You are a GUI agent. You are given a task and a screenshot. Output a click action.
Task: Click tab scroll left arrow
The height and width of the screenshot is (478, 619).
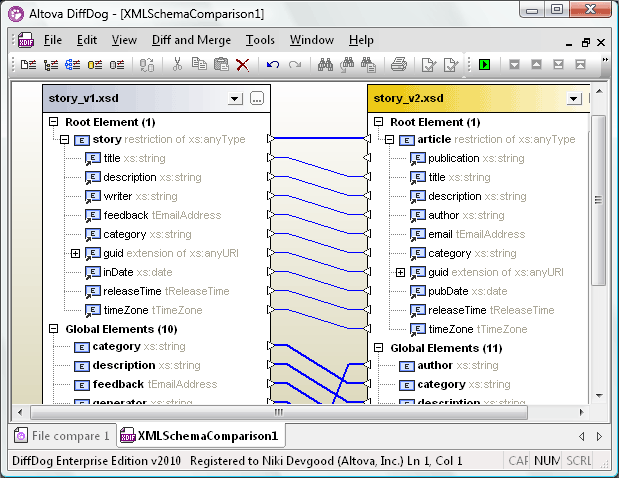(x=581, y=436)
